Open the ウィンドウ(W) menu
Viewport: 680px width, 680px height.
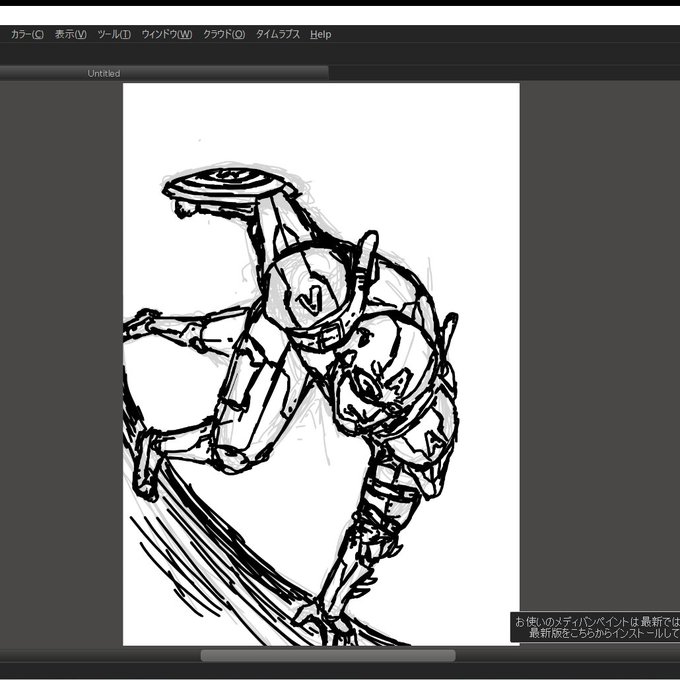coord(167,34)
